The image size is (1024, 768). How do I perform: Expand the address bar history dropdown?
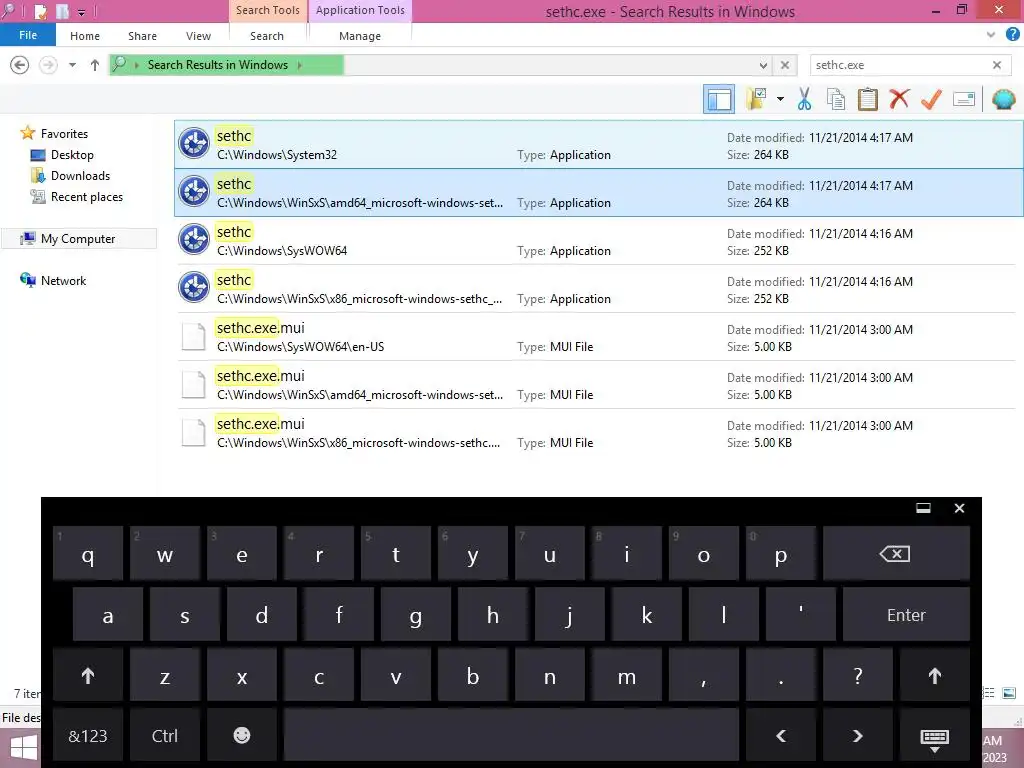pyautogui.click(x=763, y=65)
